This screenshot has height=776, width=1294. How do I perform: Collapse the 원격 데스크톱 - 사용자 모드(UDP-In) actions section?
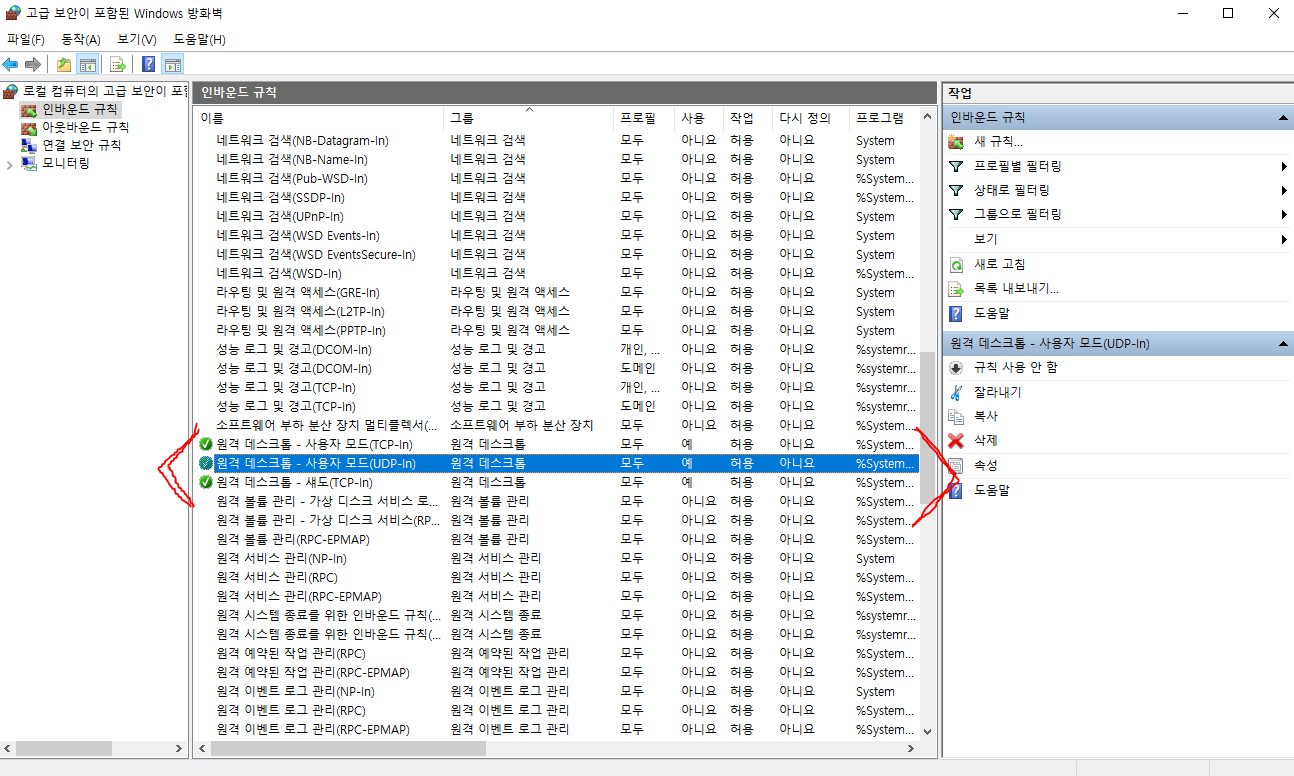pos(1283,343)
